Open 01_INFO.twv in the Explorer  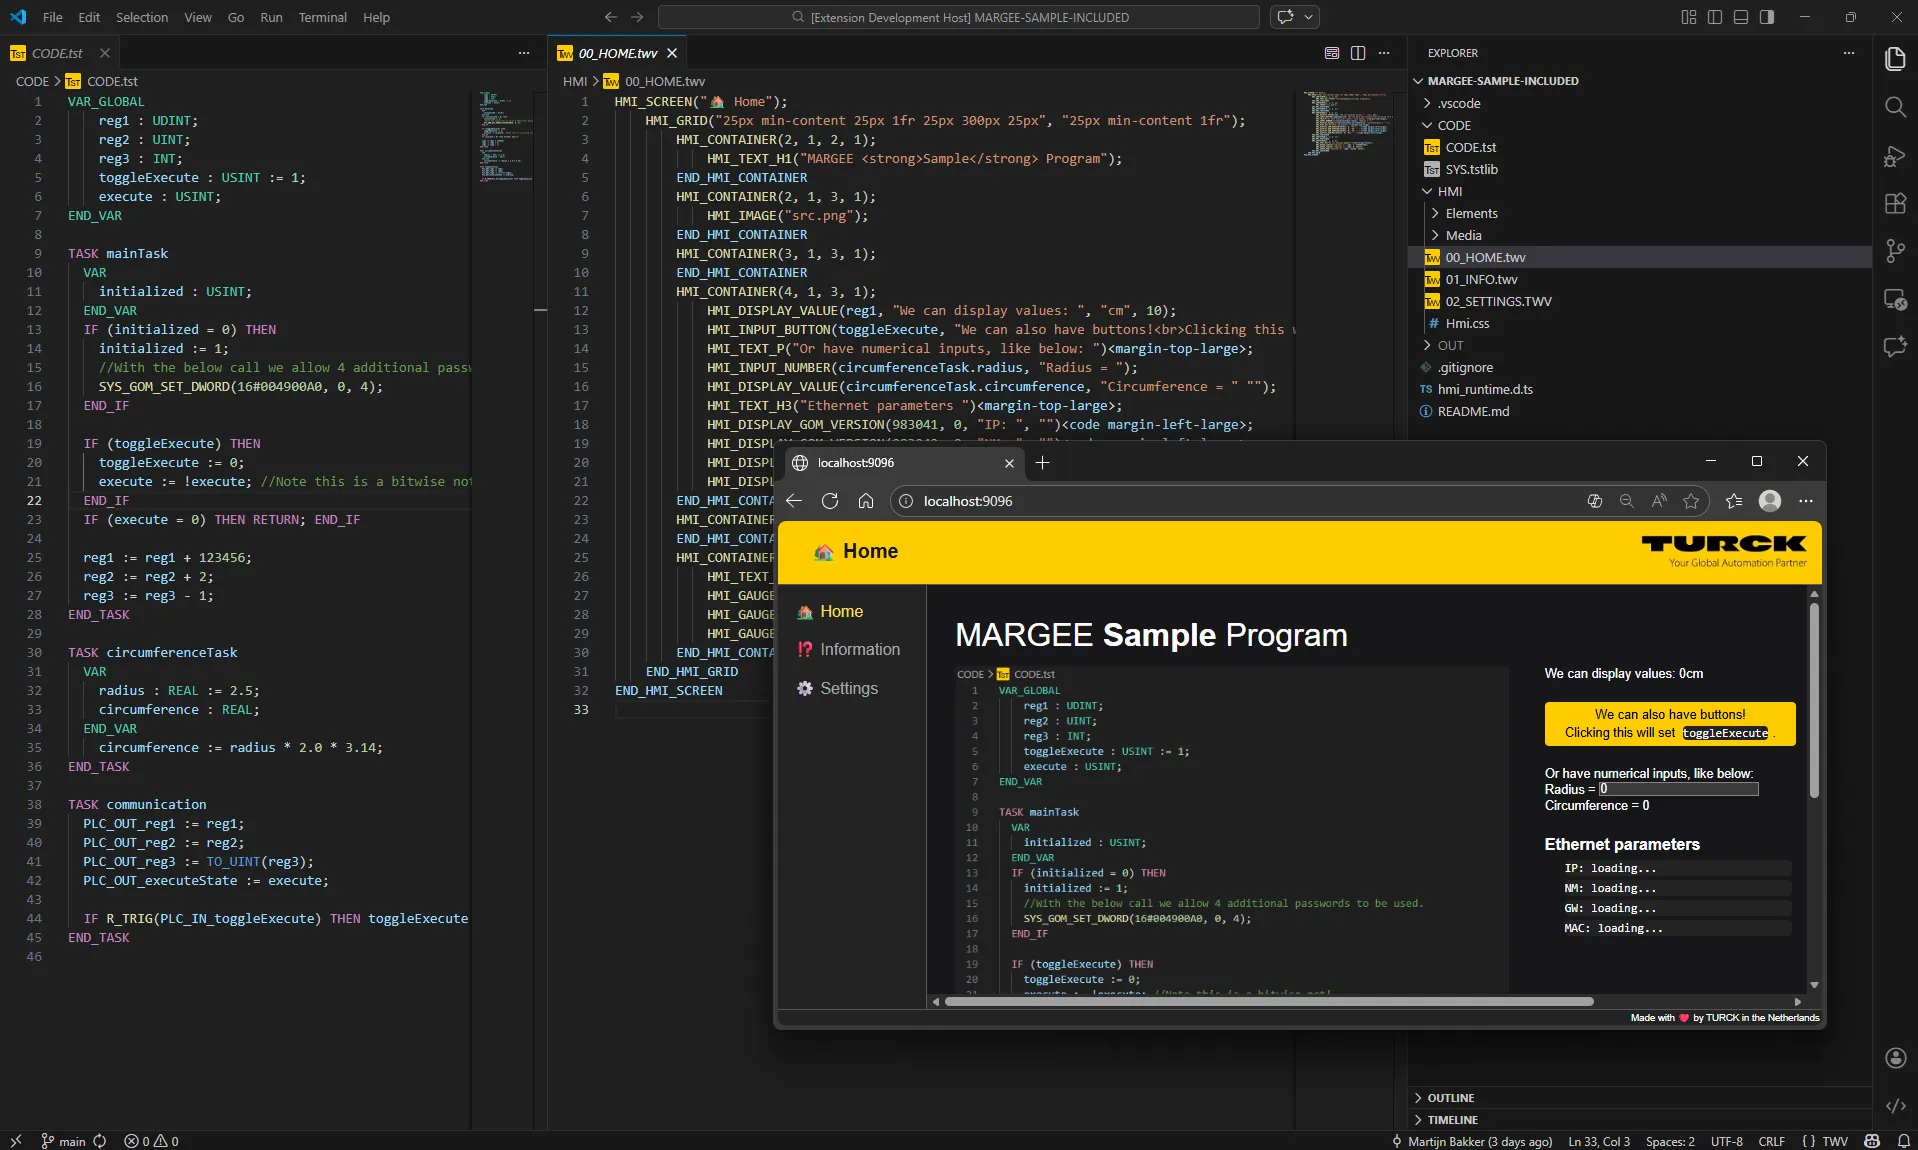1481,279
